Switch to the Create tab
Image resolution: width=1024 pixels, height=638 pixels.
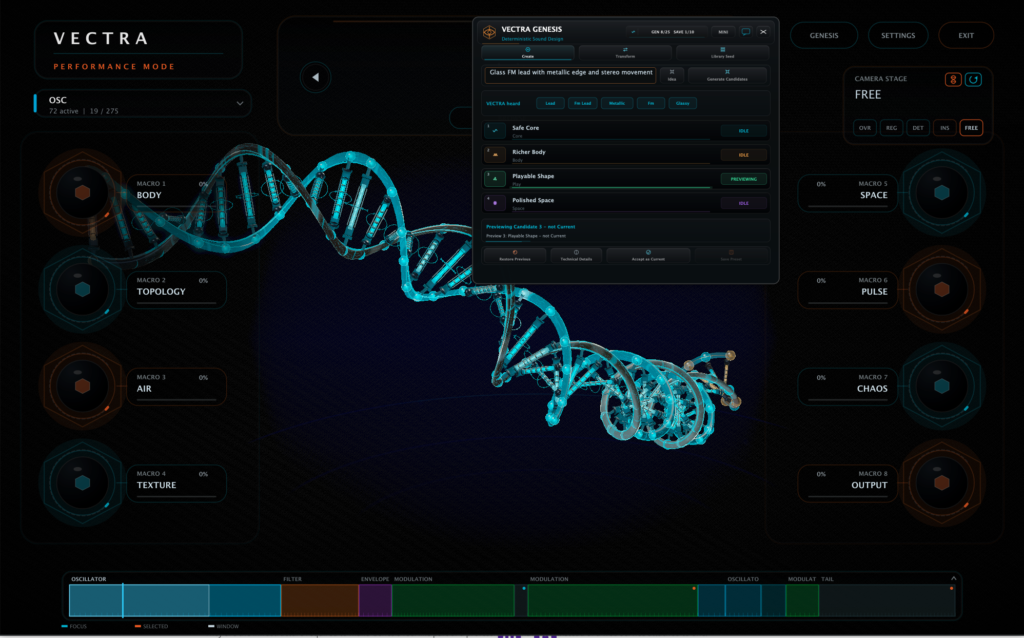[x=528, y=53]
